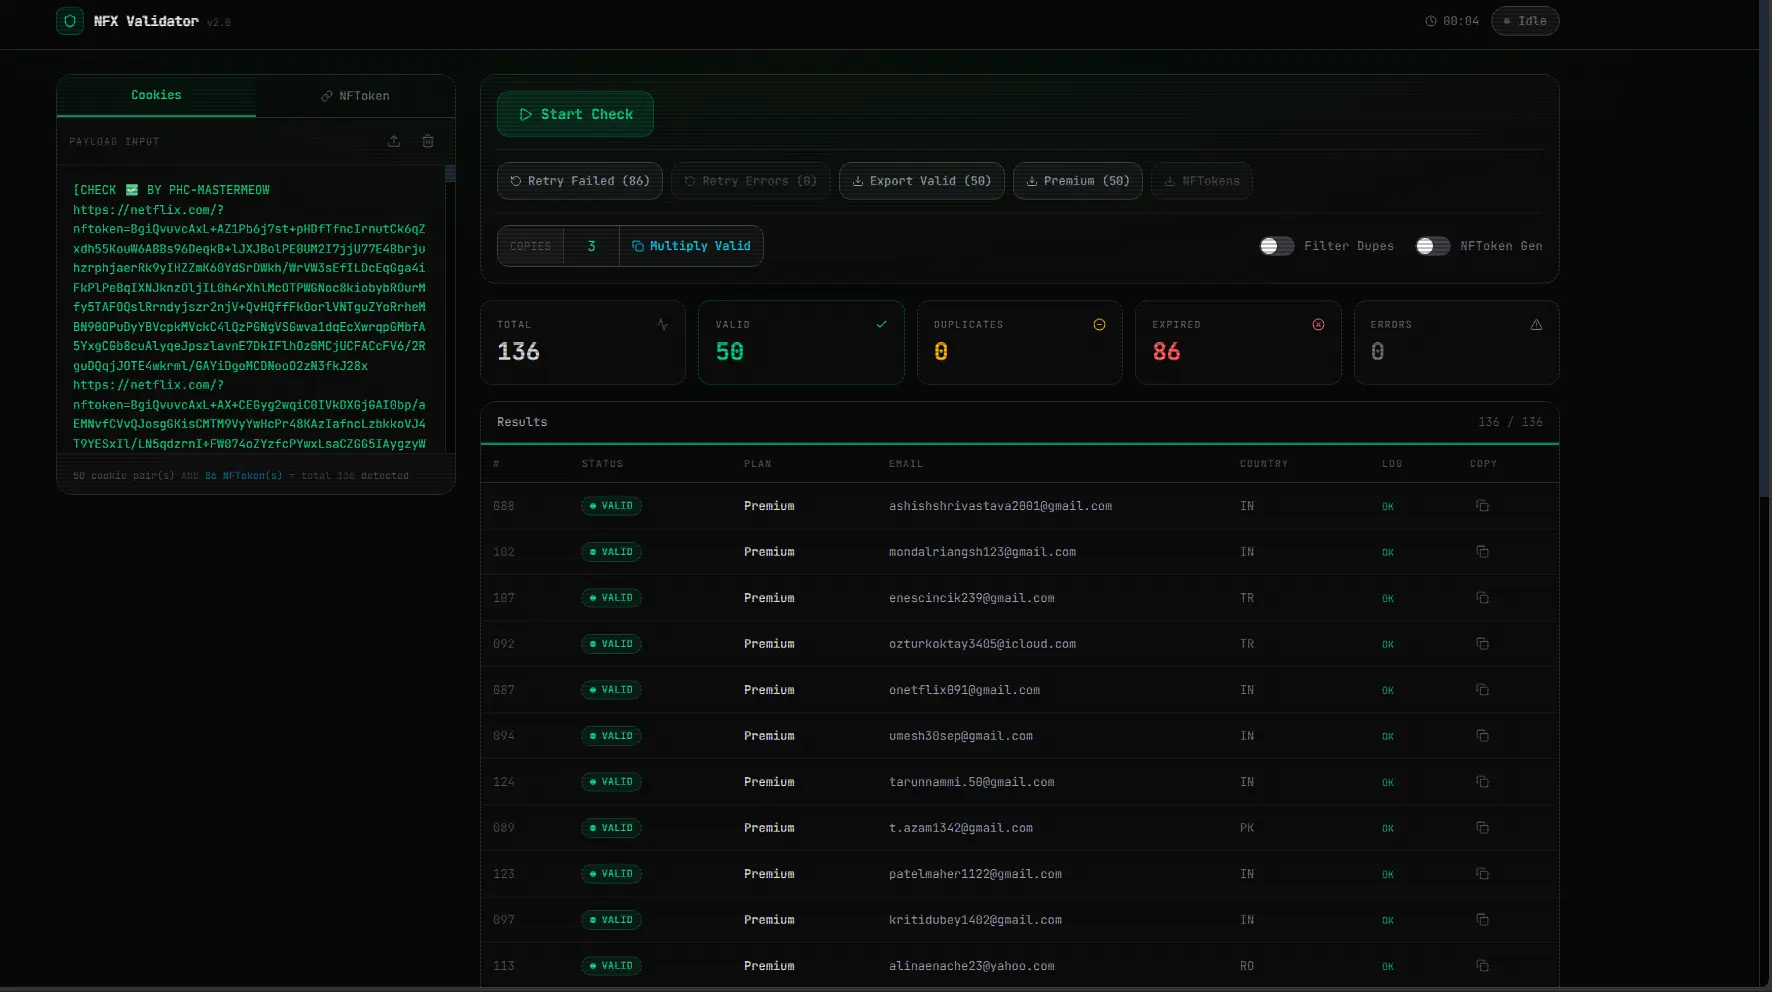Viewport: 1772px width, 992px height.
Task: Switch to the Cookies tab
Action: (156, 96)
